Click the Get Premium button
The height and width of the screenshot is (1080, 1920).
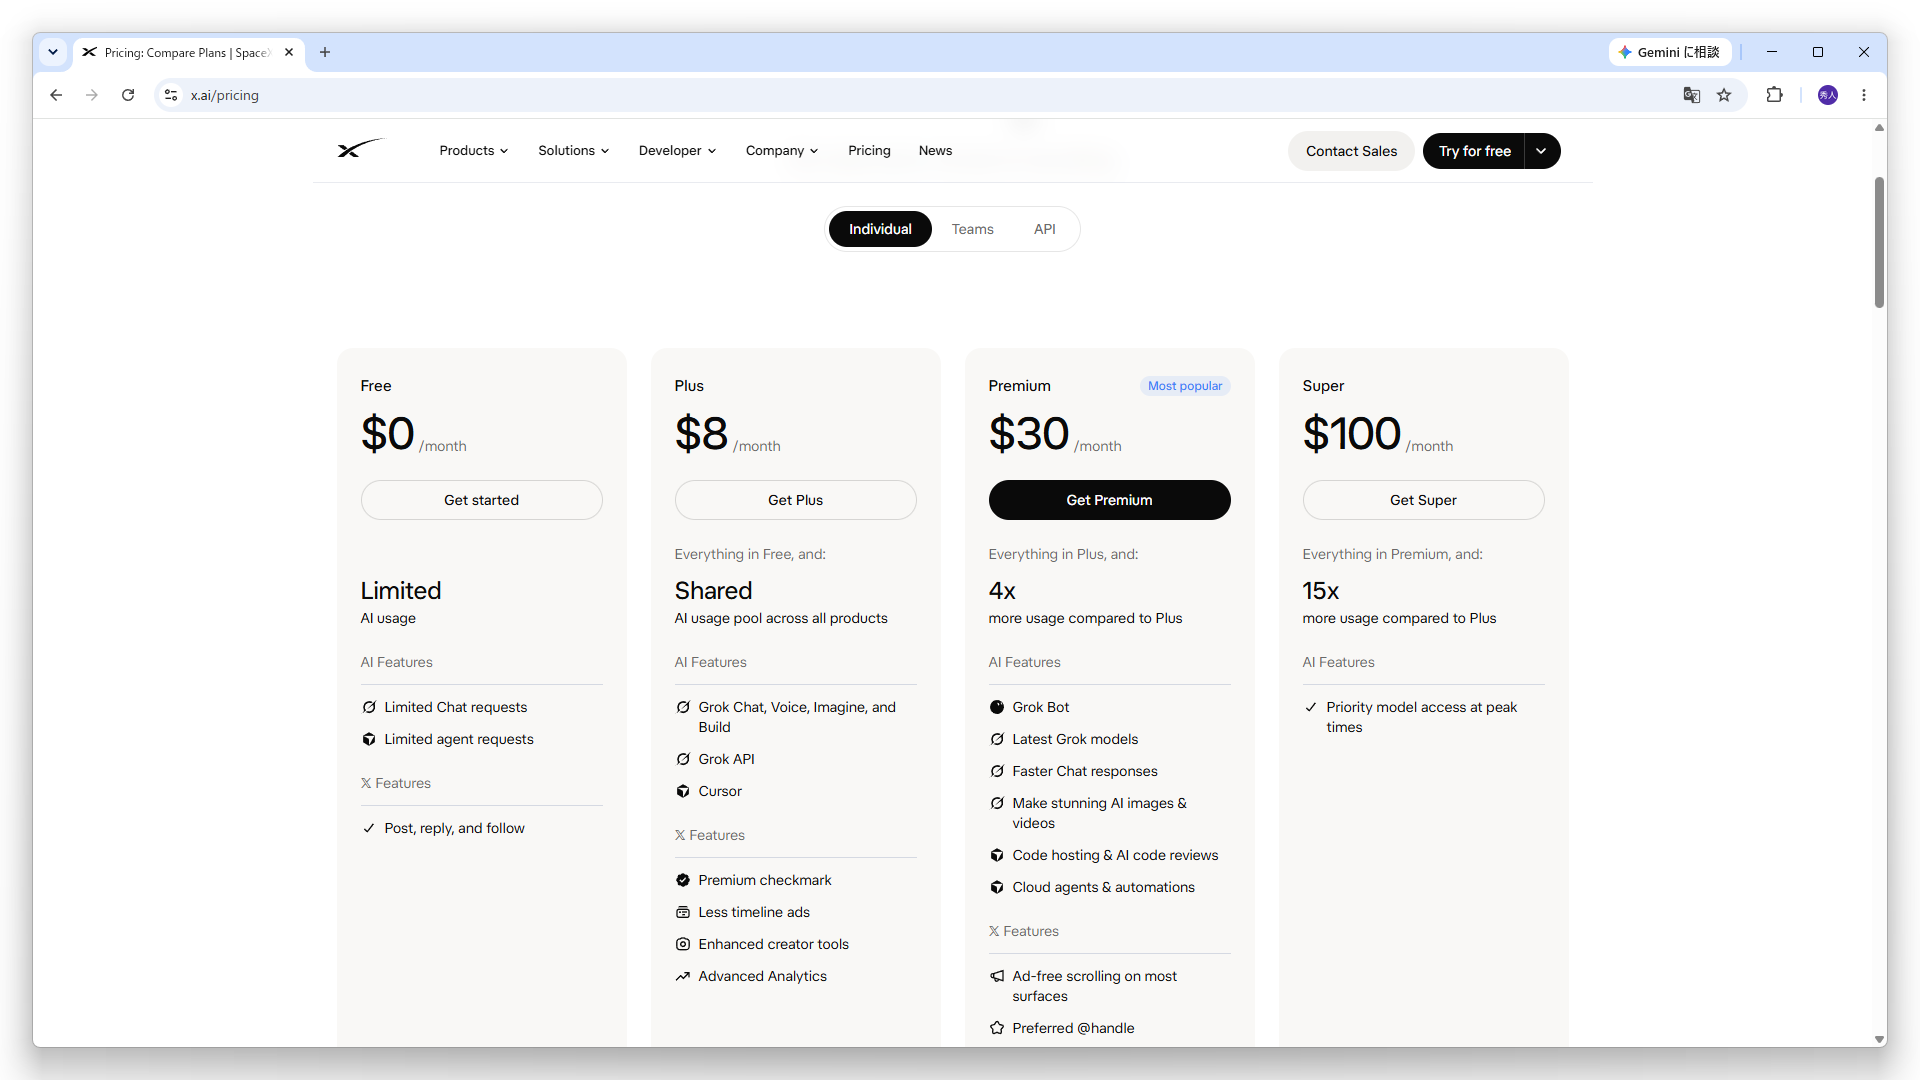(x=1109, y=500)
